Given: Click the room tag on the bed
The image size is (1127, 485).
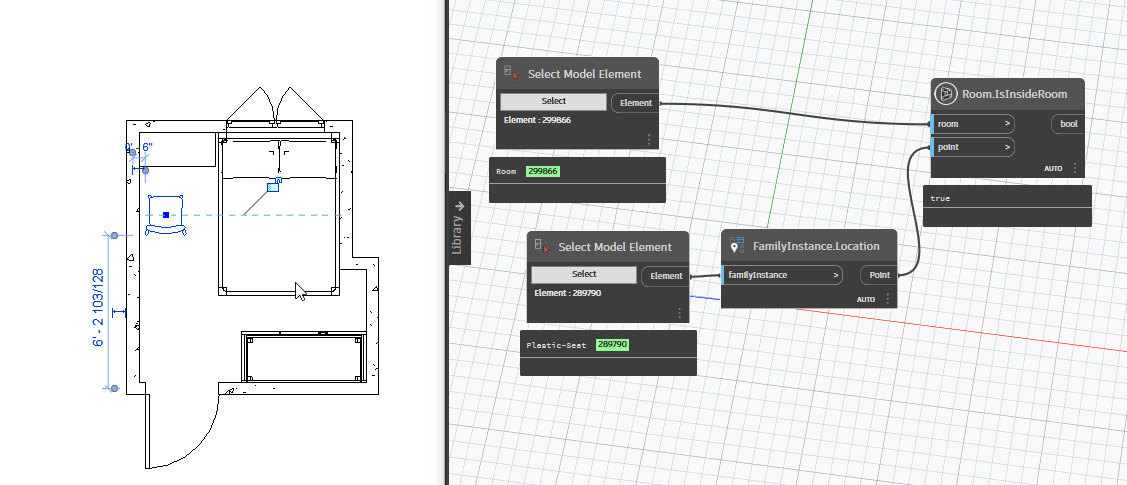Looking at the screenshot, I should 273,186.
